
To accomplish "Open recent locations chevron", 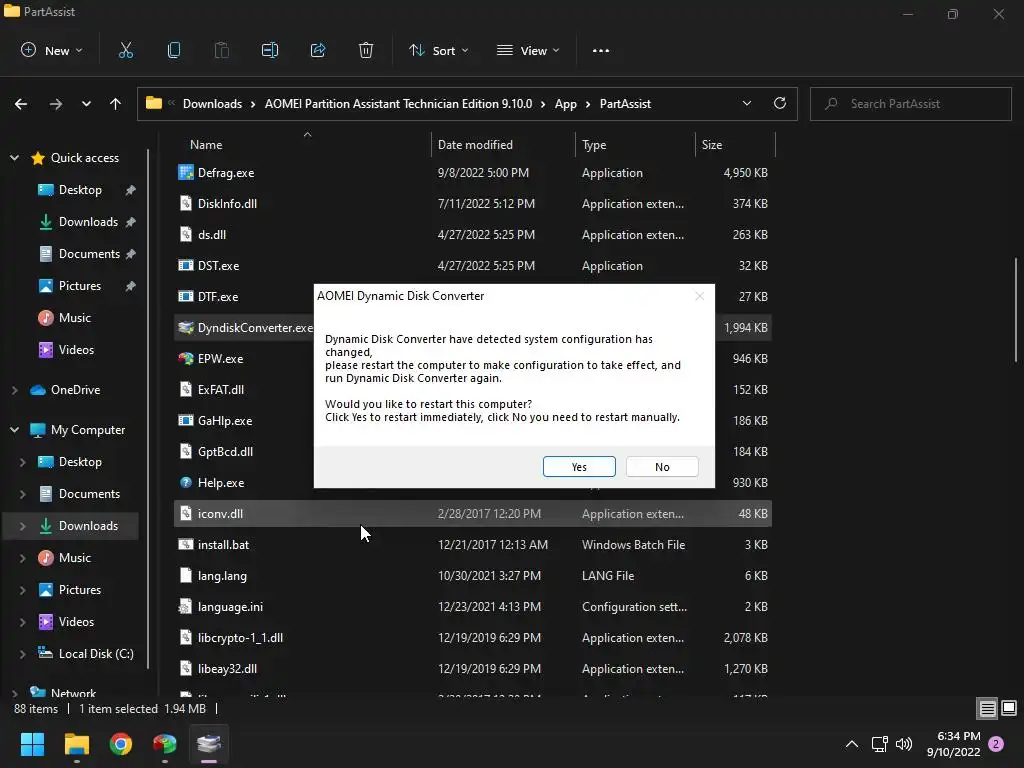I will coord(86,104).
